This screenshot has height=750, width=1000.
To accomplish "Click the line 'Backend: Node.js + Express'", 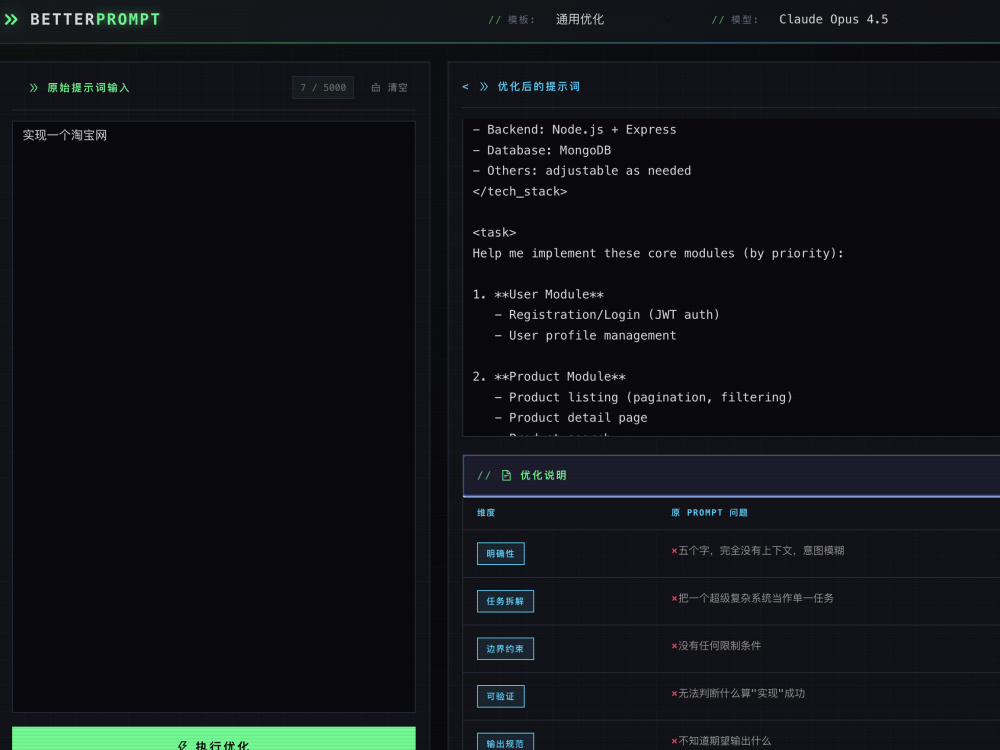I will pyautogui.click(x=574, y=129).
